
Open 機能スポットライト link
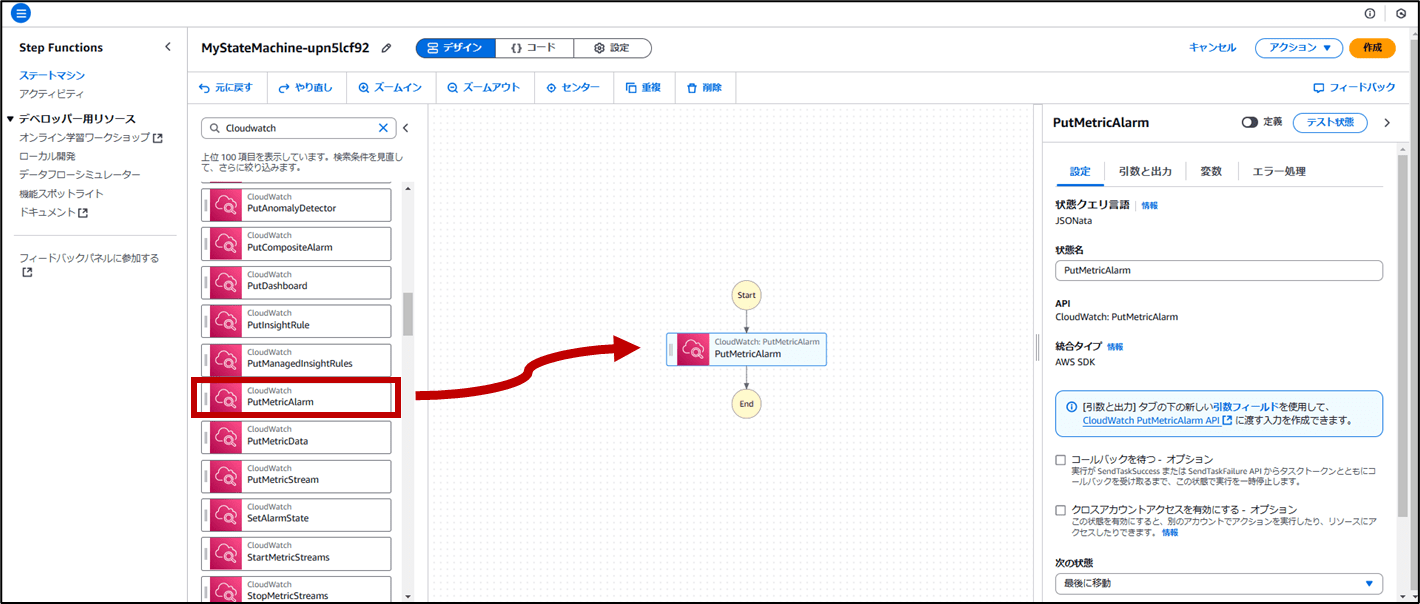click(x=61, y=193)
